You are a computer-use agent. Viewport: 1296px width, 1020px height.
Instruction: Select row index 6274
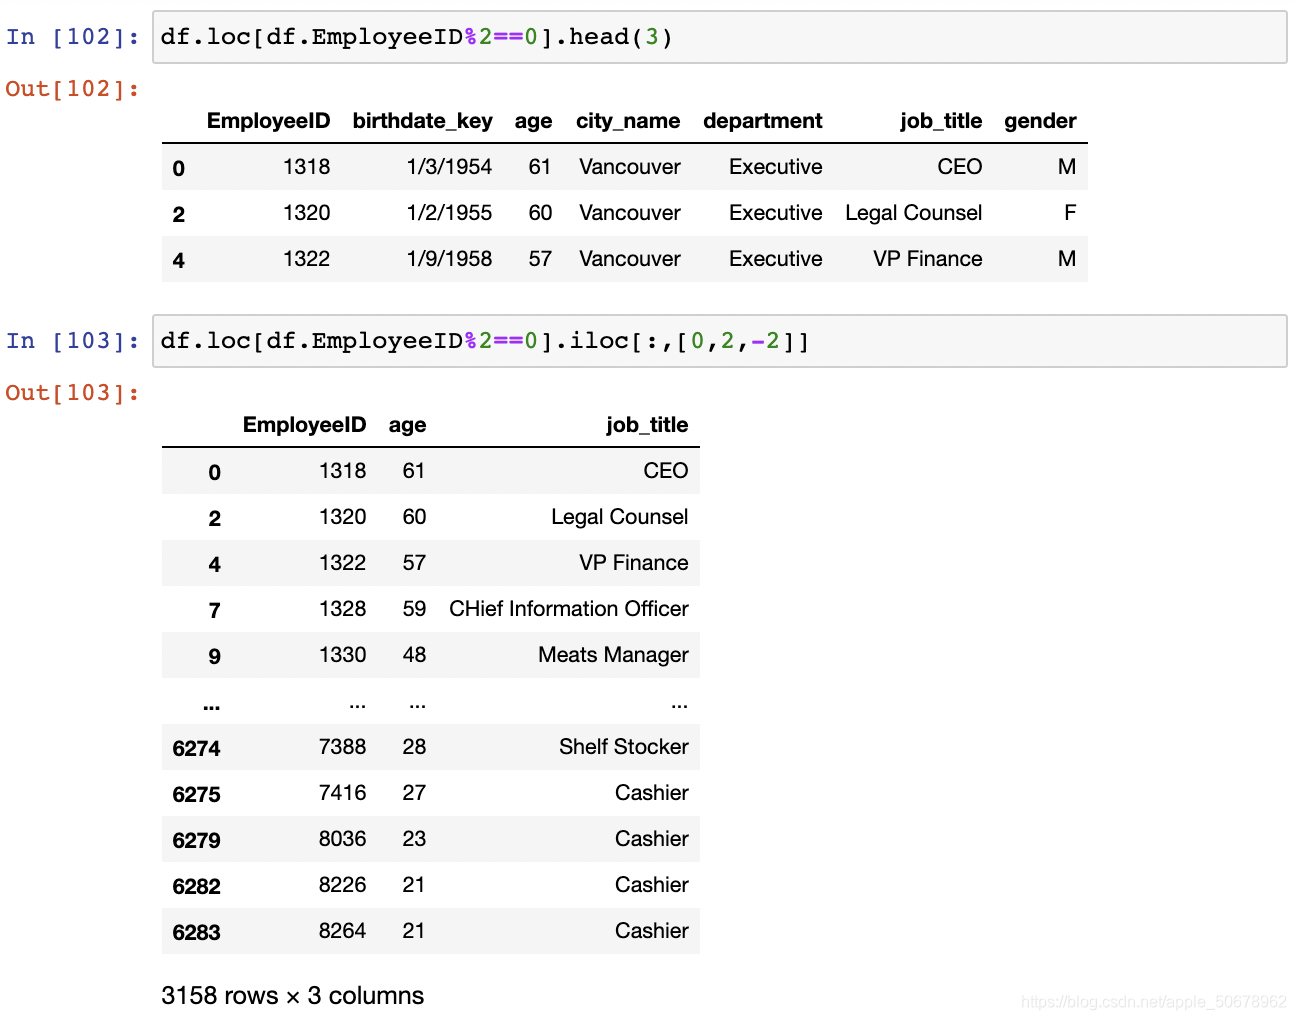pyautogui.click(x=196, y=749)
